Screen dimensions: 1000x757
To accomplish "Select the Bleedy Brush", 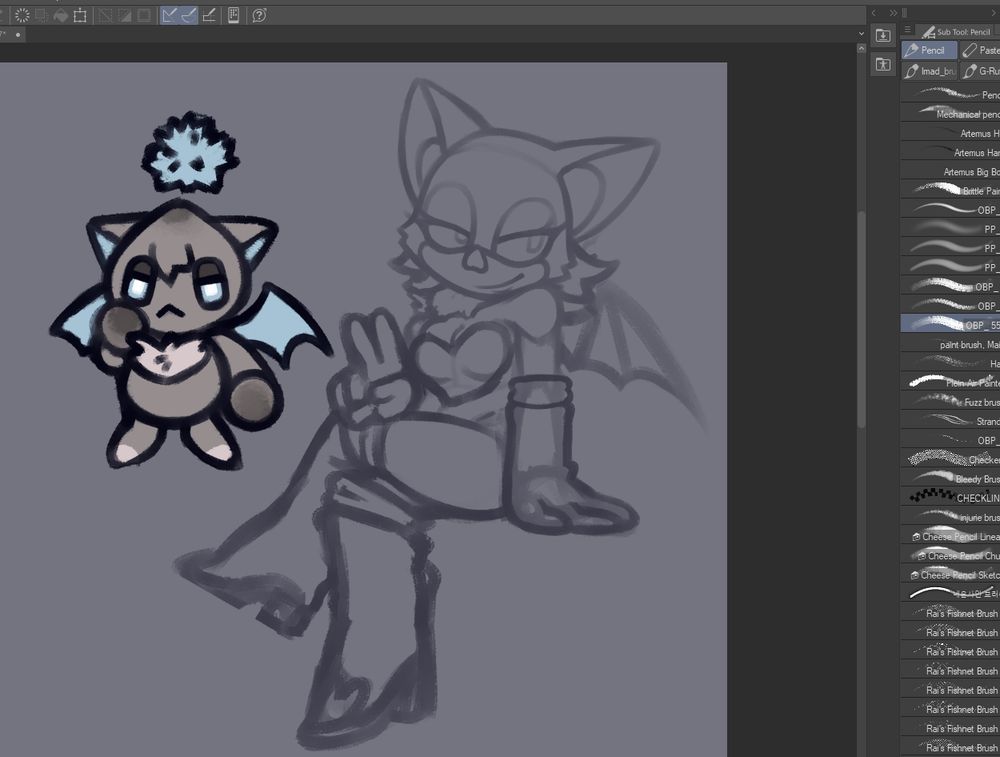I will [x=950, y=478].
